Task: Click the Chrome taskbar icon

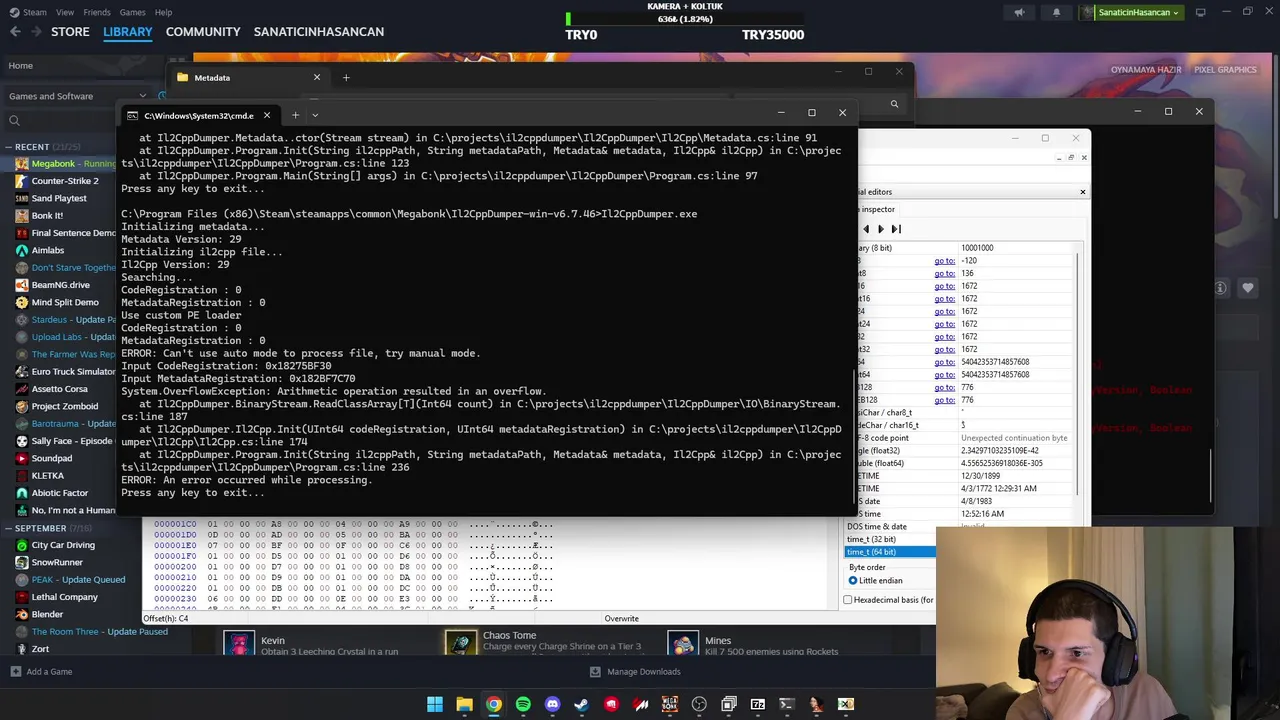Action: [x=494, y=704]
